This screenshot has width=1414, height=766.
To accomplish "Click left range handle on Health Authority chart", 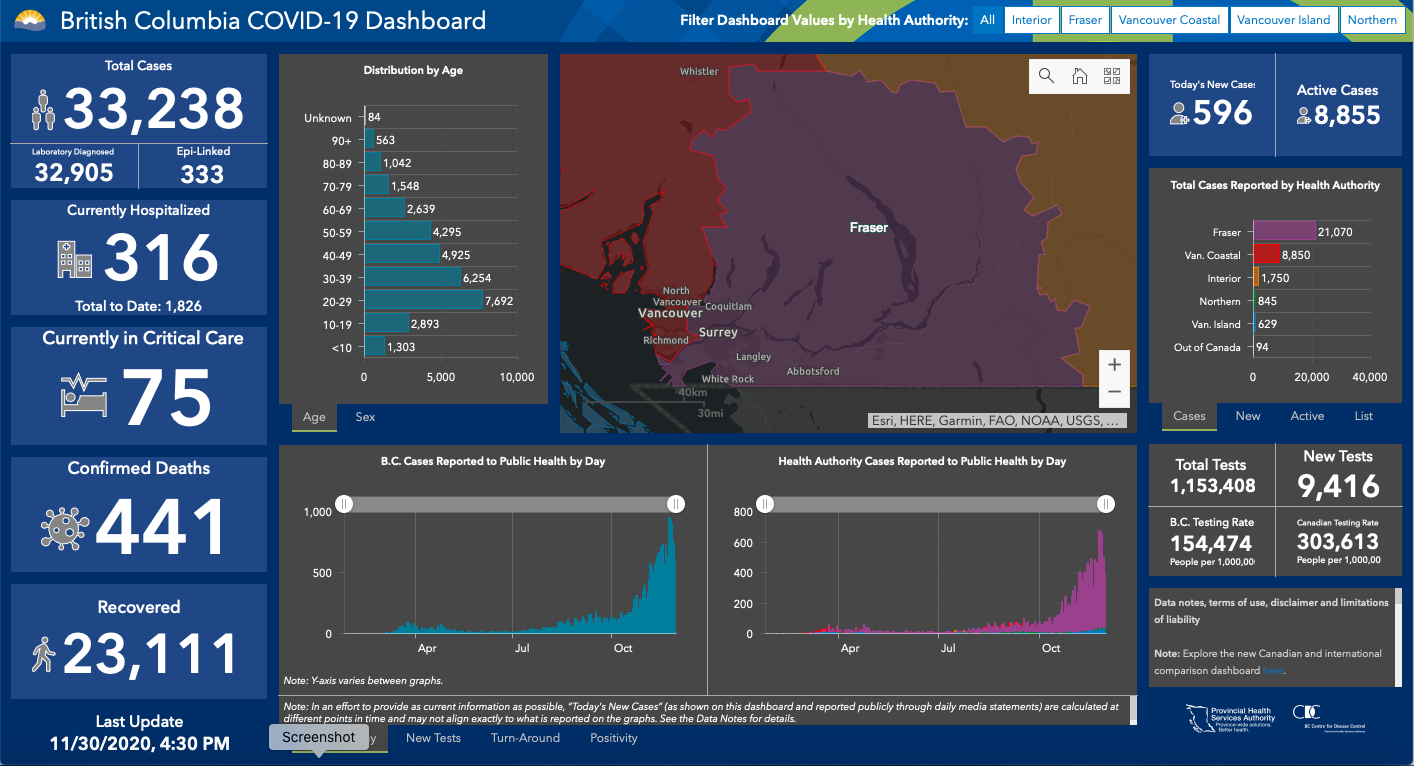I will pyautogui.click(x=765, y=504).
